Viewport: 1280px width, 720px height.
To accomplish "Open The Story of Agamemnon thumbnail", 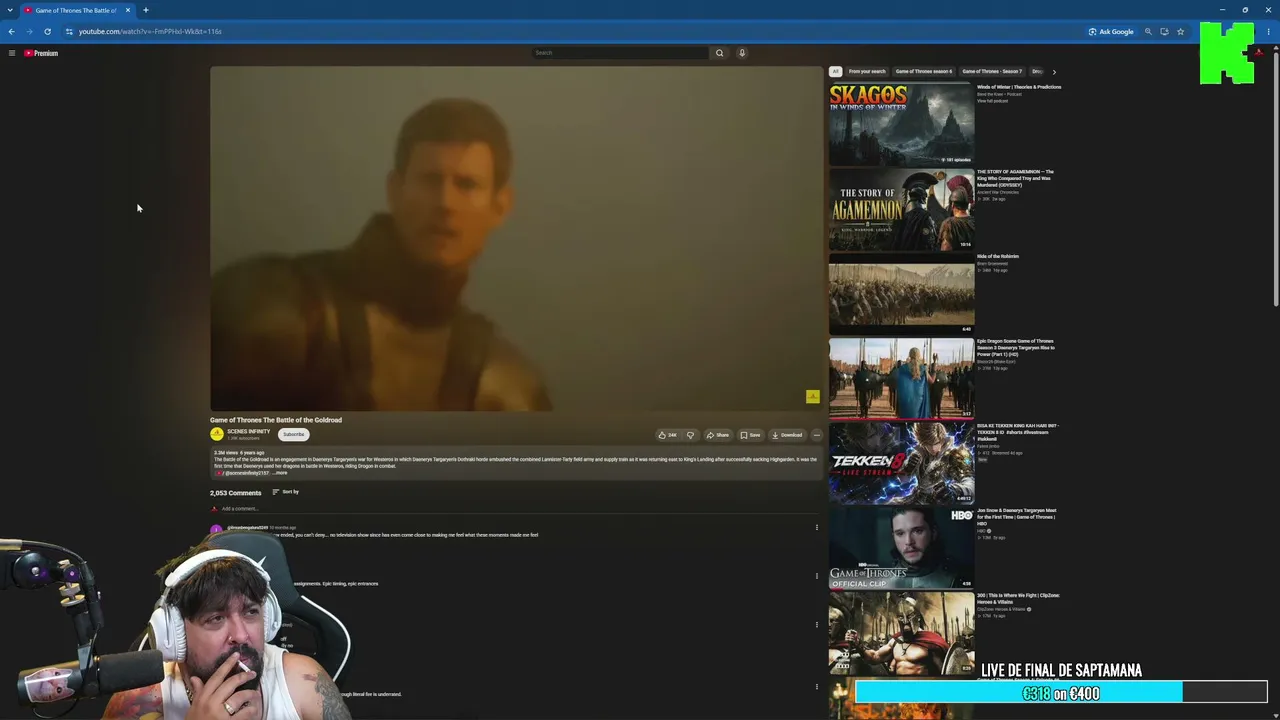I will pyautogui.click(x=901, y=209).
